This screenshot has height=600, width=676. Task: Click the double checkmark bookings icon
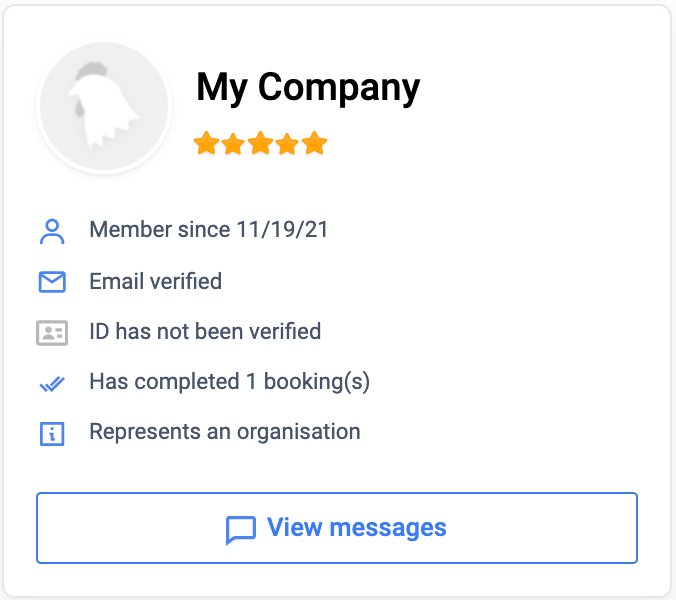pyautogui.click(x=51, y=383)
